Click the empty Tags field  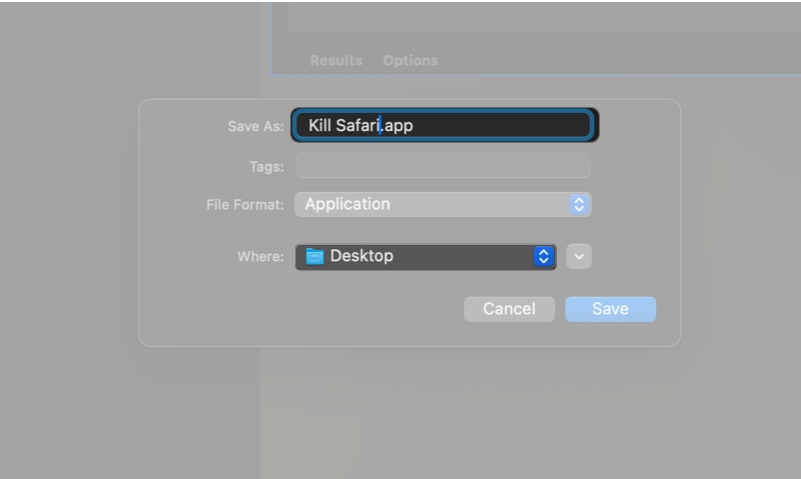443,165
